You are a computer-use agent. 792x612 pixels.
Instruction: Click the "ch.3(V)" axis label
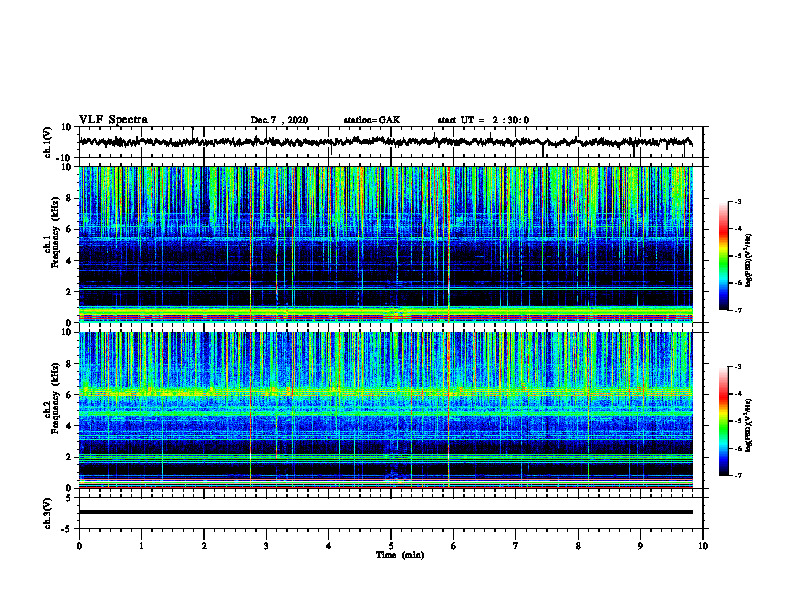pyautogui.click(x=47, y=513)
